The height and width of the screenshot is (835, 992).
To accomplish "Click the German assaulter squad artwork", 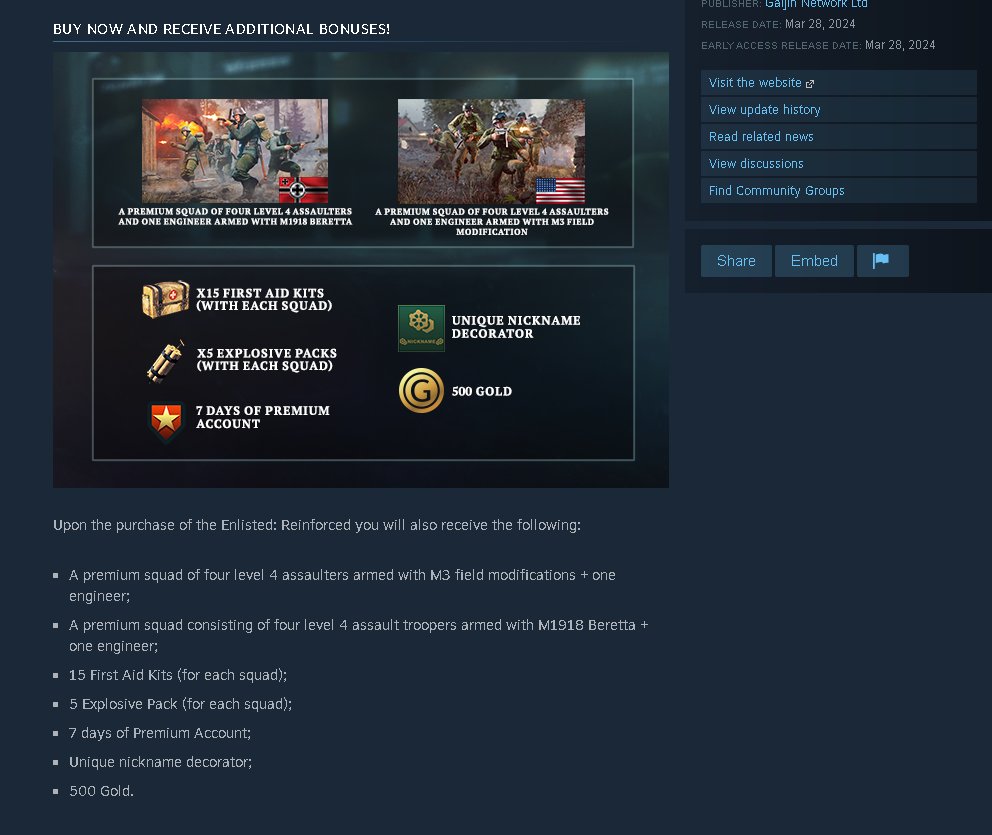I will [x=235, y=151].
